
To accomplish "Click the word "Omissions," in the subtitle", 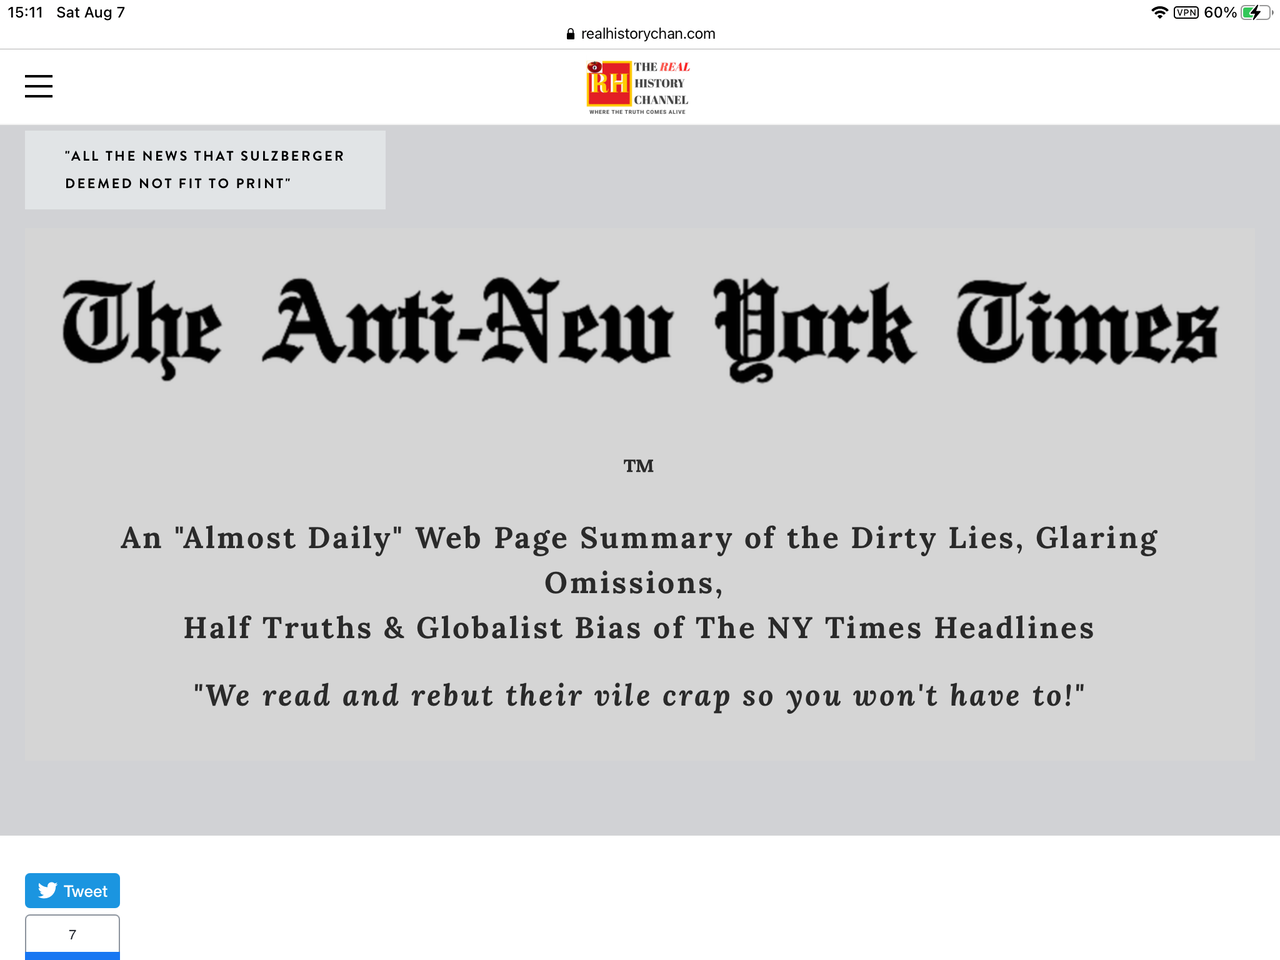I will [634, 583].
